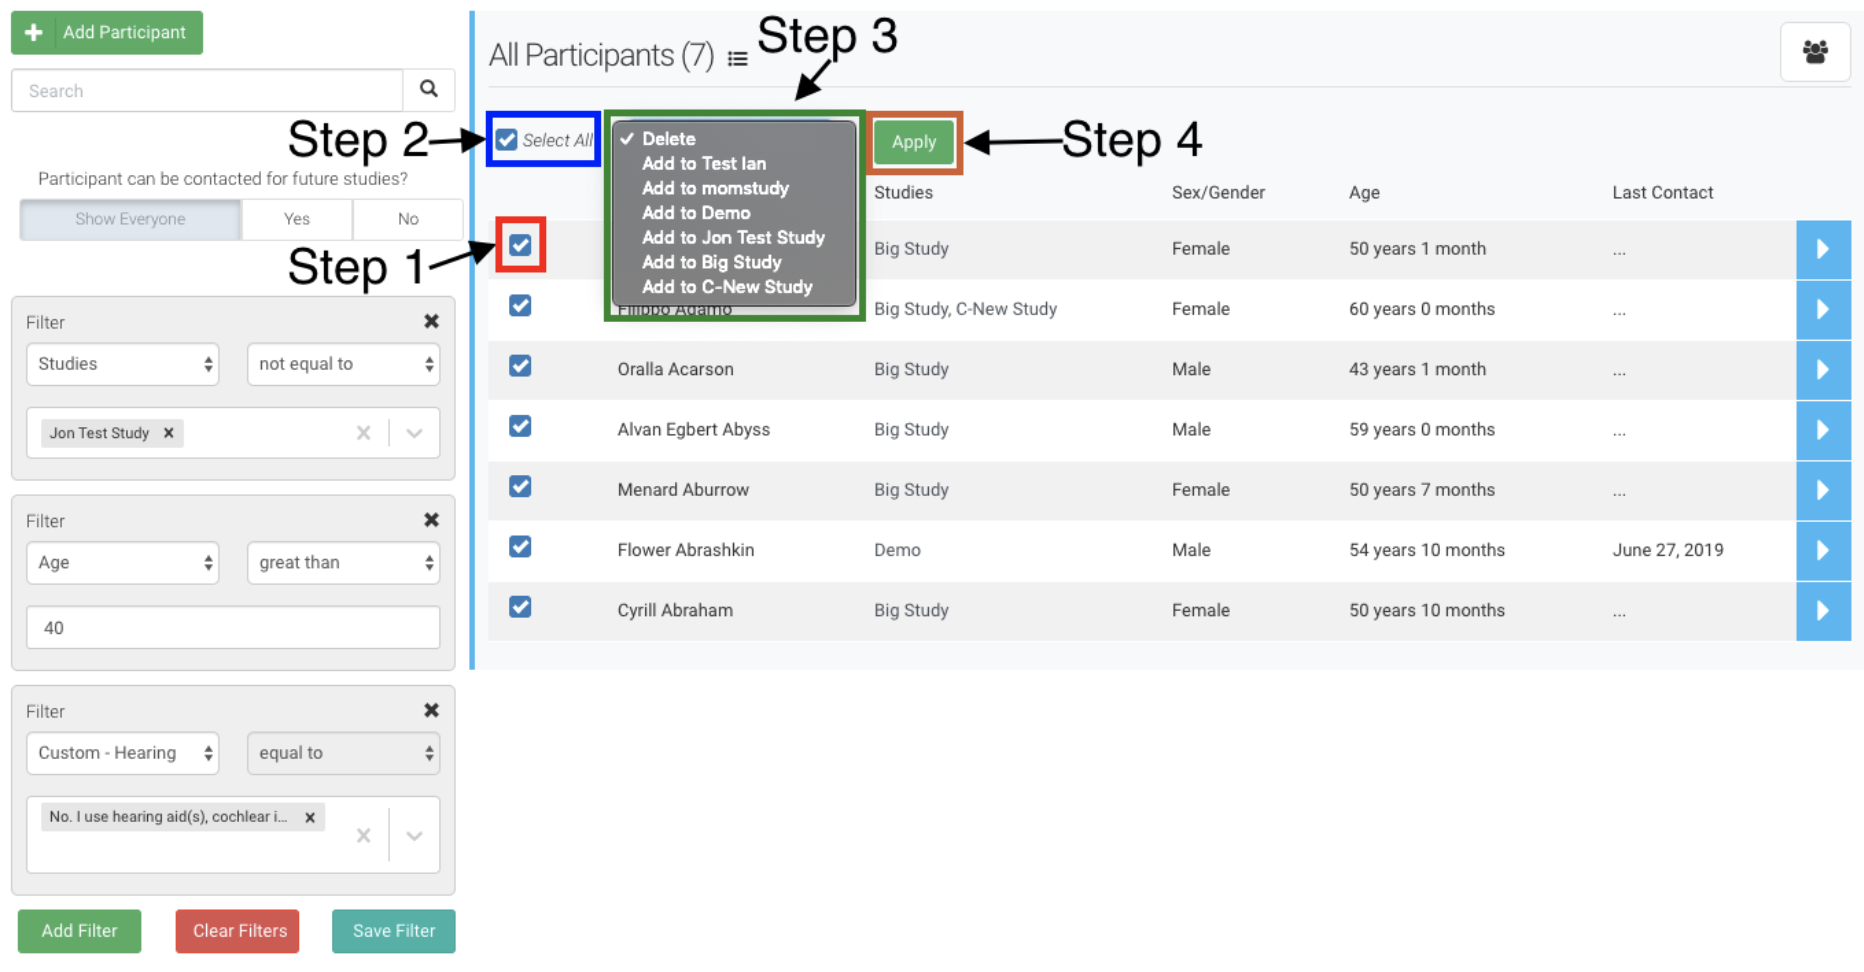Click the green Apply button
Viewport: 1864px width, 972px height.
coord(913,142)
